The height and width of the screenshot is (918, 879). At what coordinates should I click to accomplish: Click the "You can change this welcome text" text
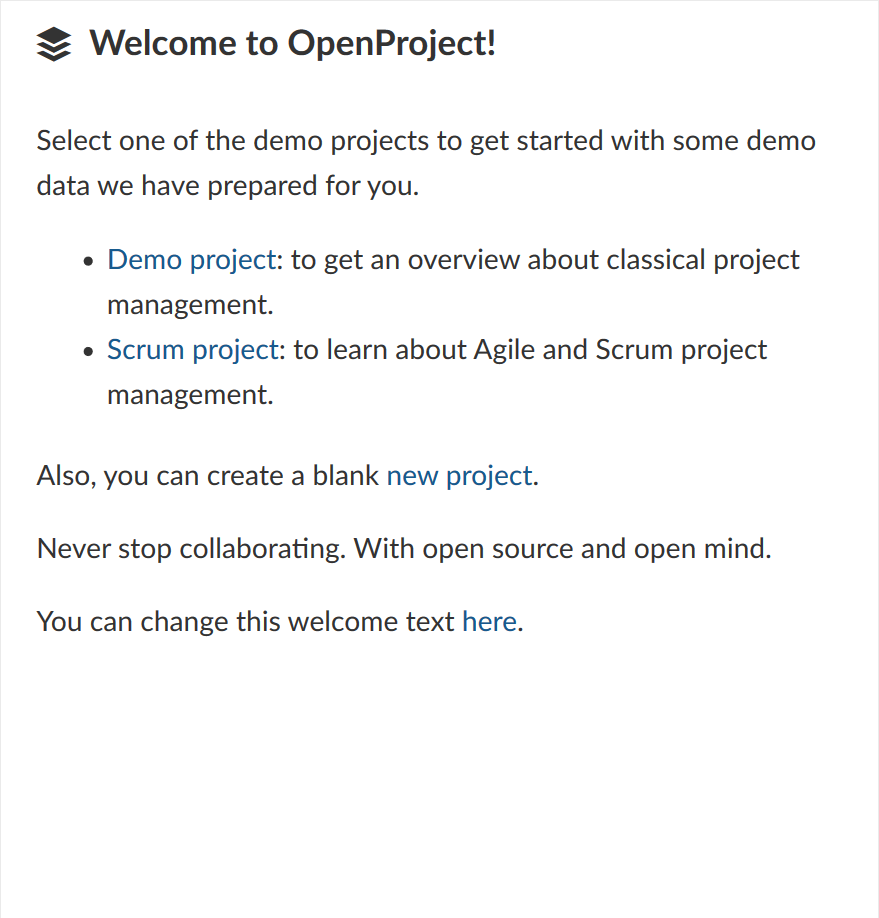[246, 622]
